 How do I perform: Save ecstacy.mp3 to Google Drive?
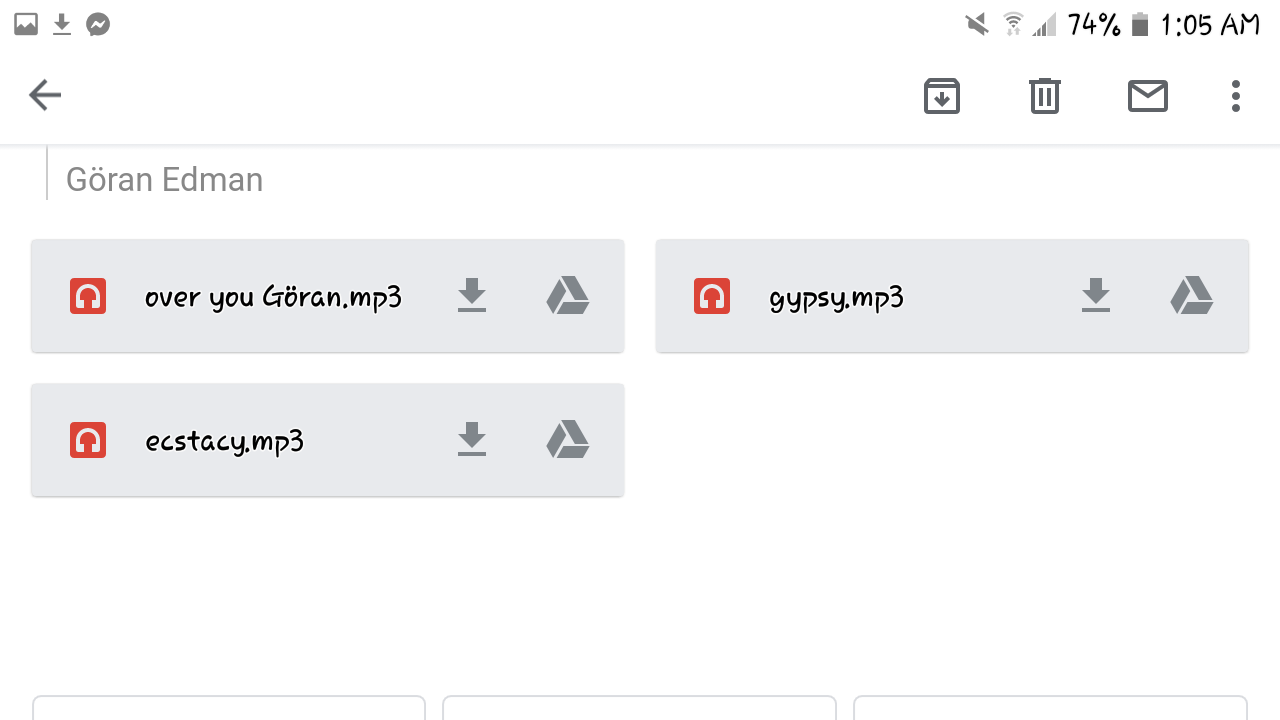[568, 440]
